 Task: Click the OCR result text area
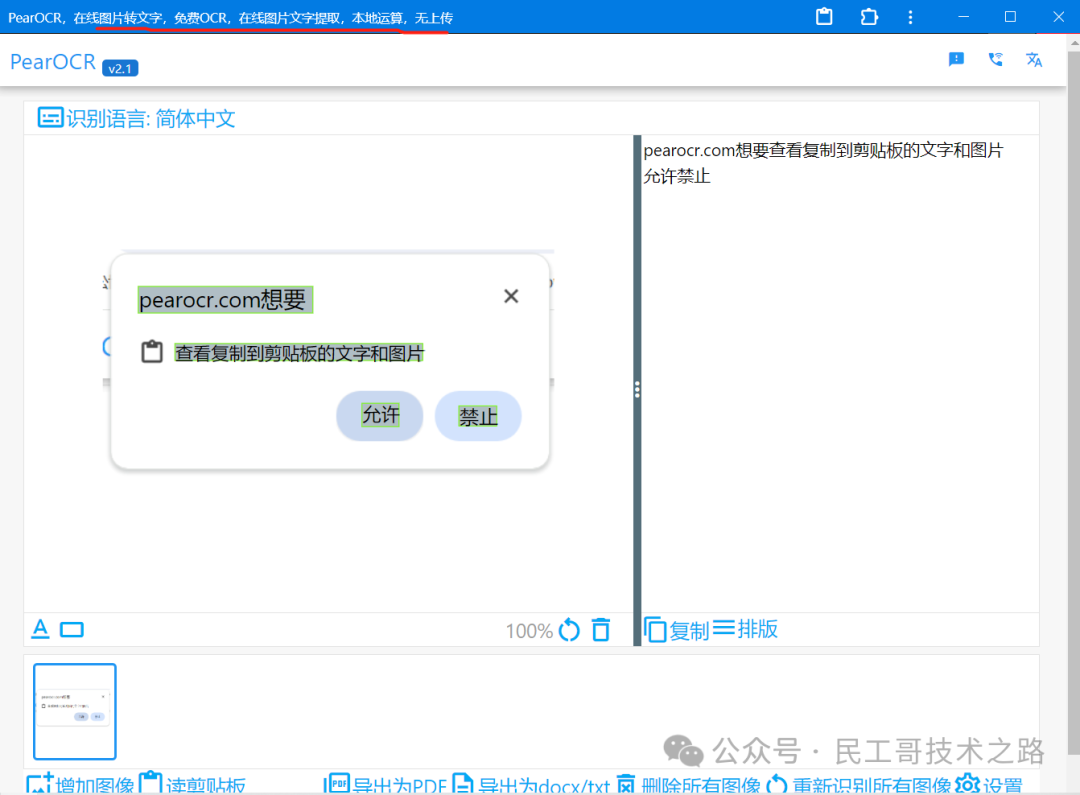pyautogui.click(x=840, y=373)
